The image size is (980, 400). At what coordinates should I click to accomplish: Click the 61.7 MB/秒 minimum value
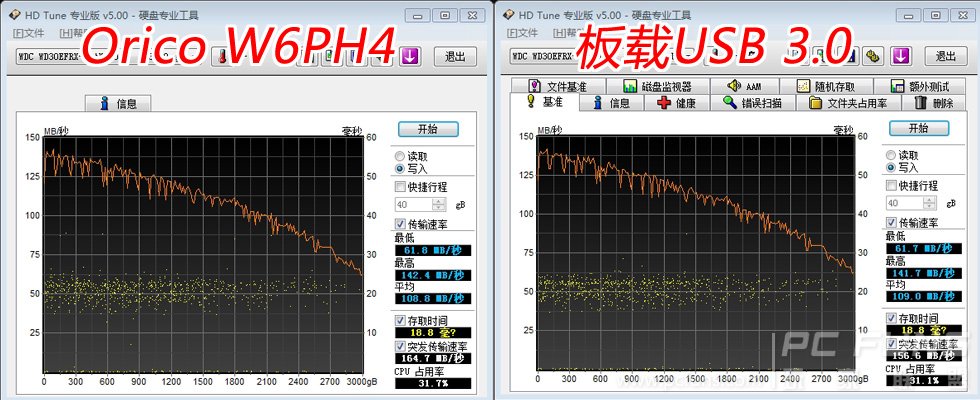[x=924, y=249]
